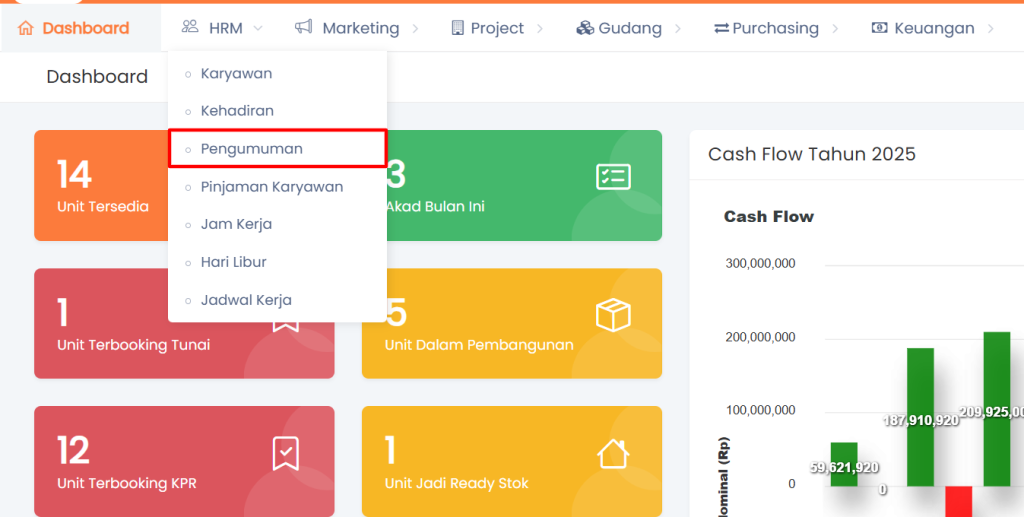Open Pinjaman Karyawan menu entry

(271, 186)
